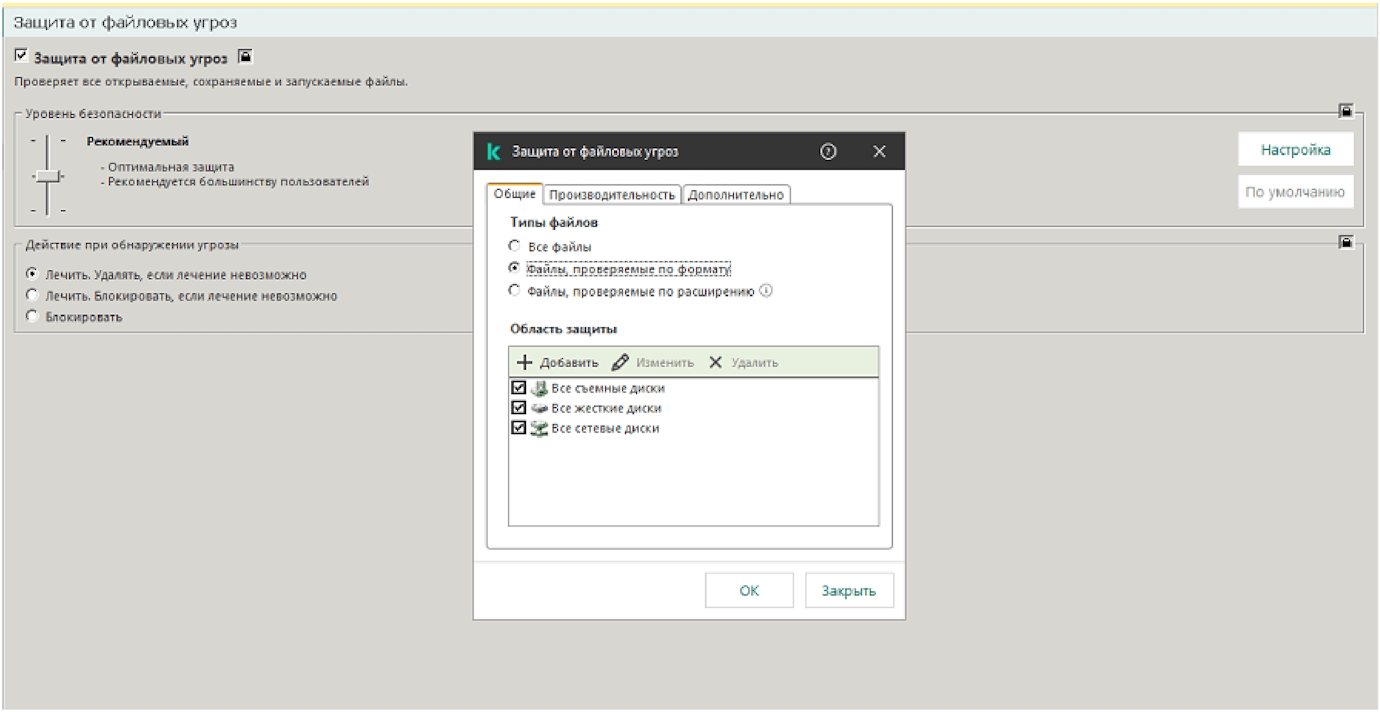The height and width of the screenshot is (712, 1380).
Task: Click the pencil Изменить toolbar item
Action: (651, 362)
